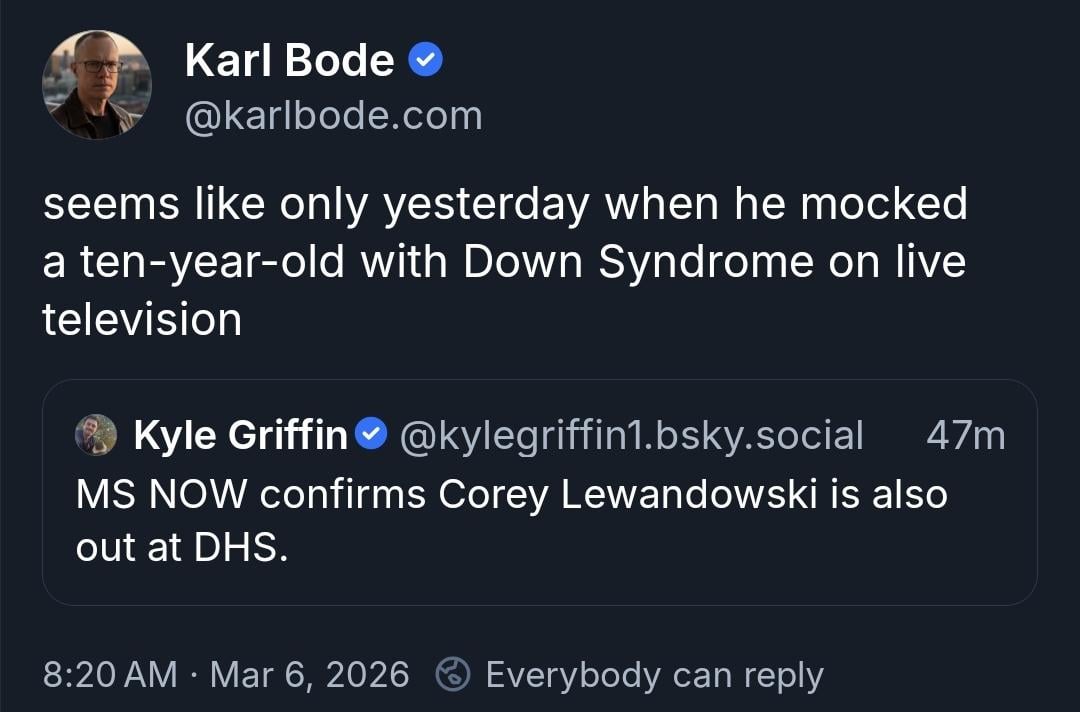Click Karl Bode's profile avatar

[97, 84]
